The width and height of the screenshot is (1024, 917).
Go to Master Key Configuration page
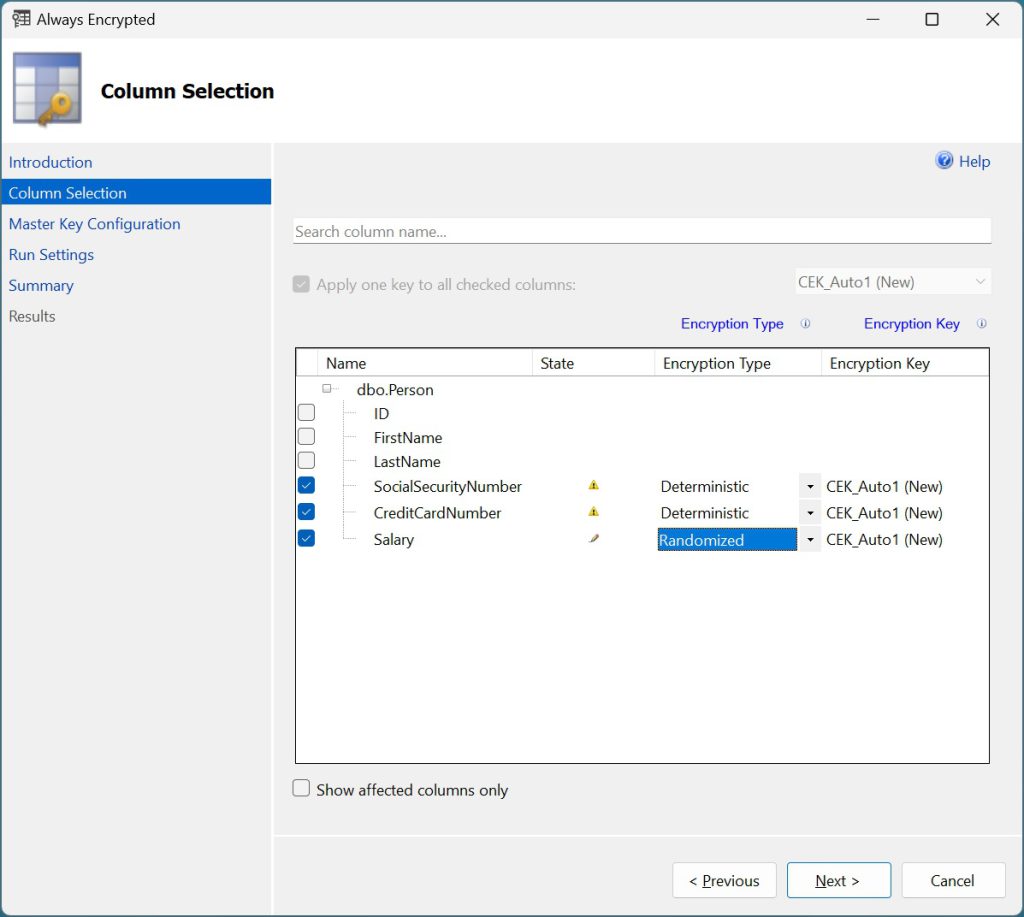(95, 224)
